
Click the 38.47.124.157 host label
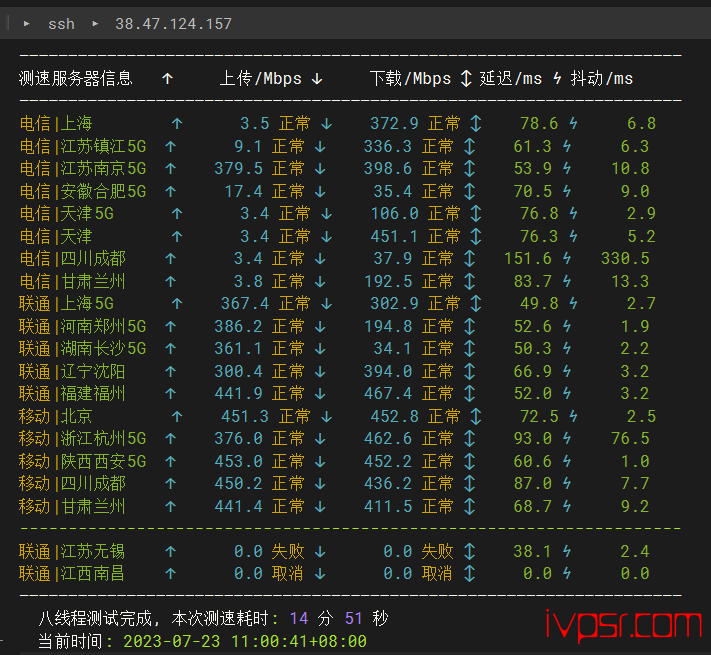pyautogui.click(x=174, y=24)
